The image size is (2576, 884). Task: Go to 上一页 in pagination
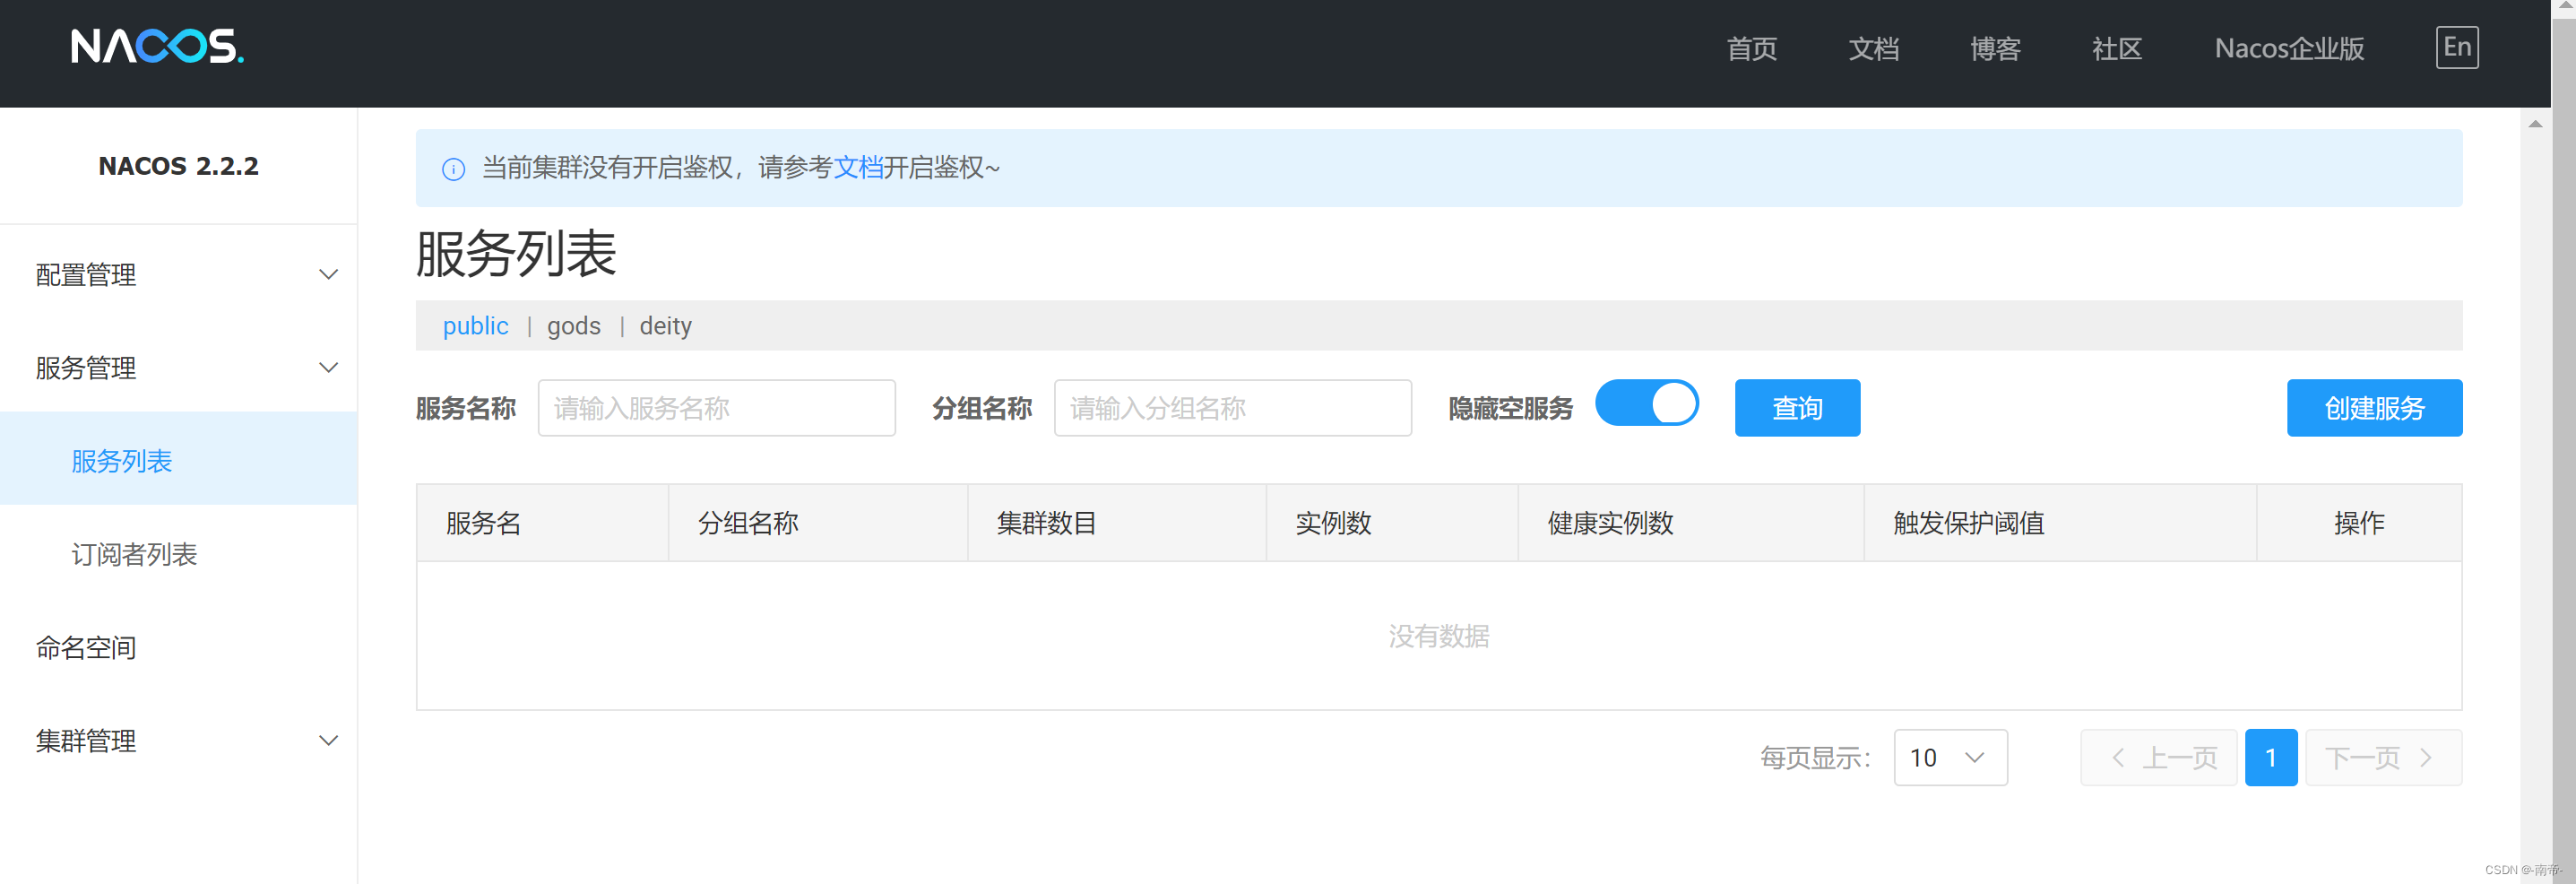click(x=2158, y=757)
